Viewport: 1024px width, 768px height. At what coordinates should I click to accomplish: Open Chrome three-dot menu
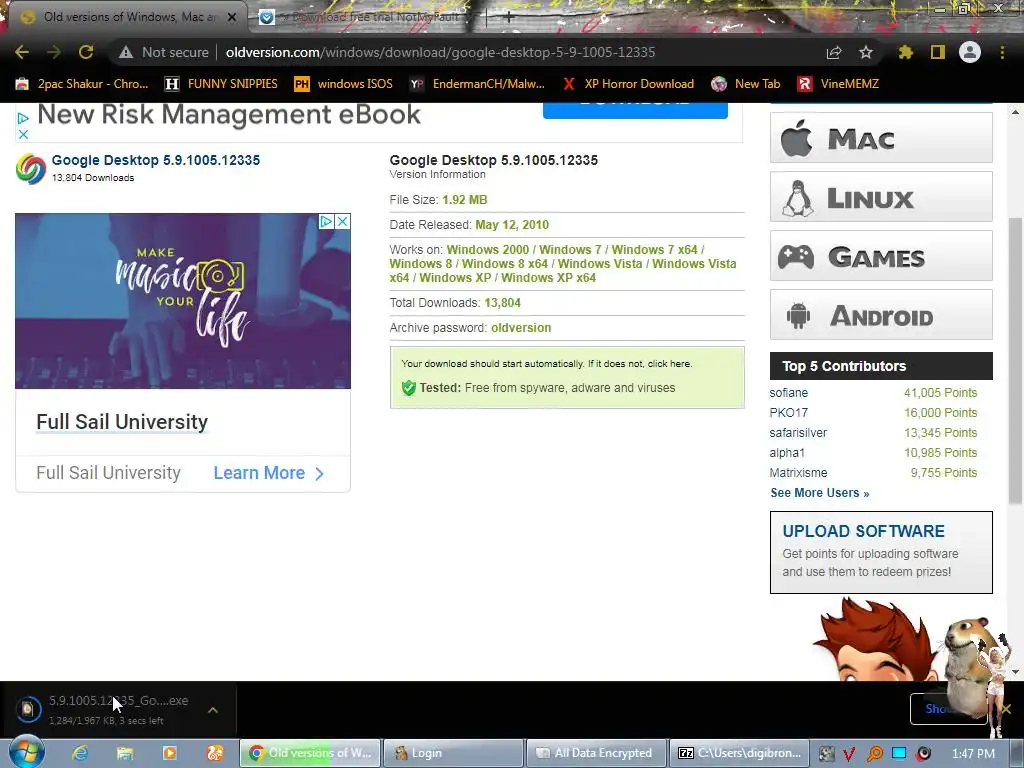1002,52
